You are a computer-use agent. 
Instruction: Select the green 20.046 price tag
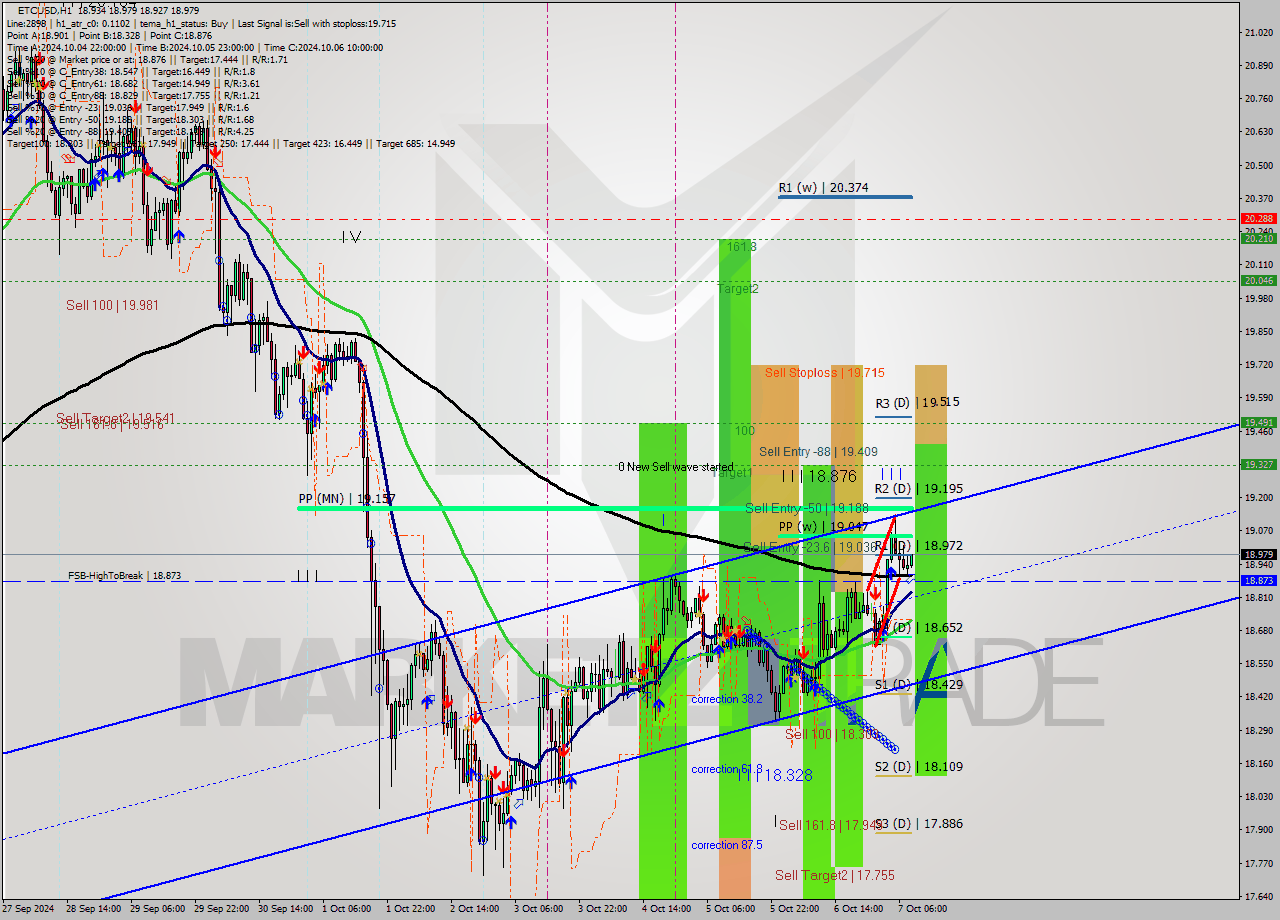[x=1258, y=280]
